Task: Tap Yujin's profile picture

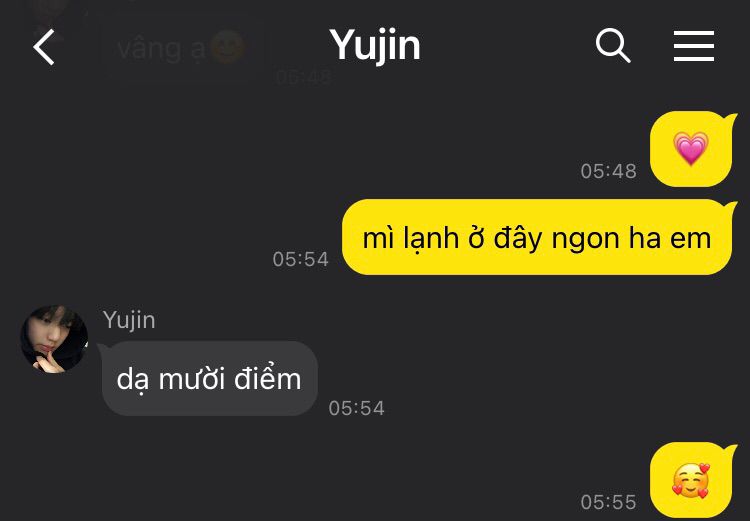Action: pos(54,339)
